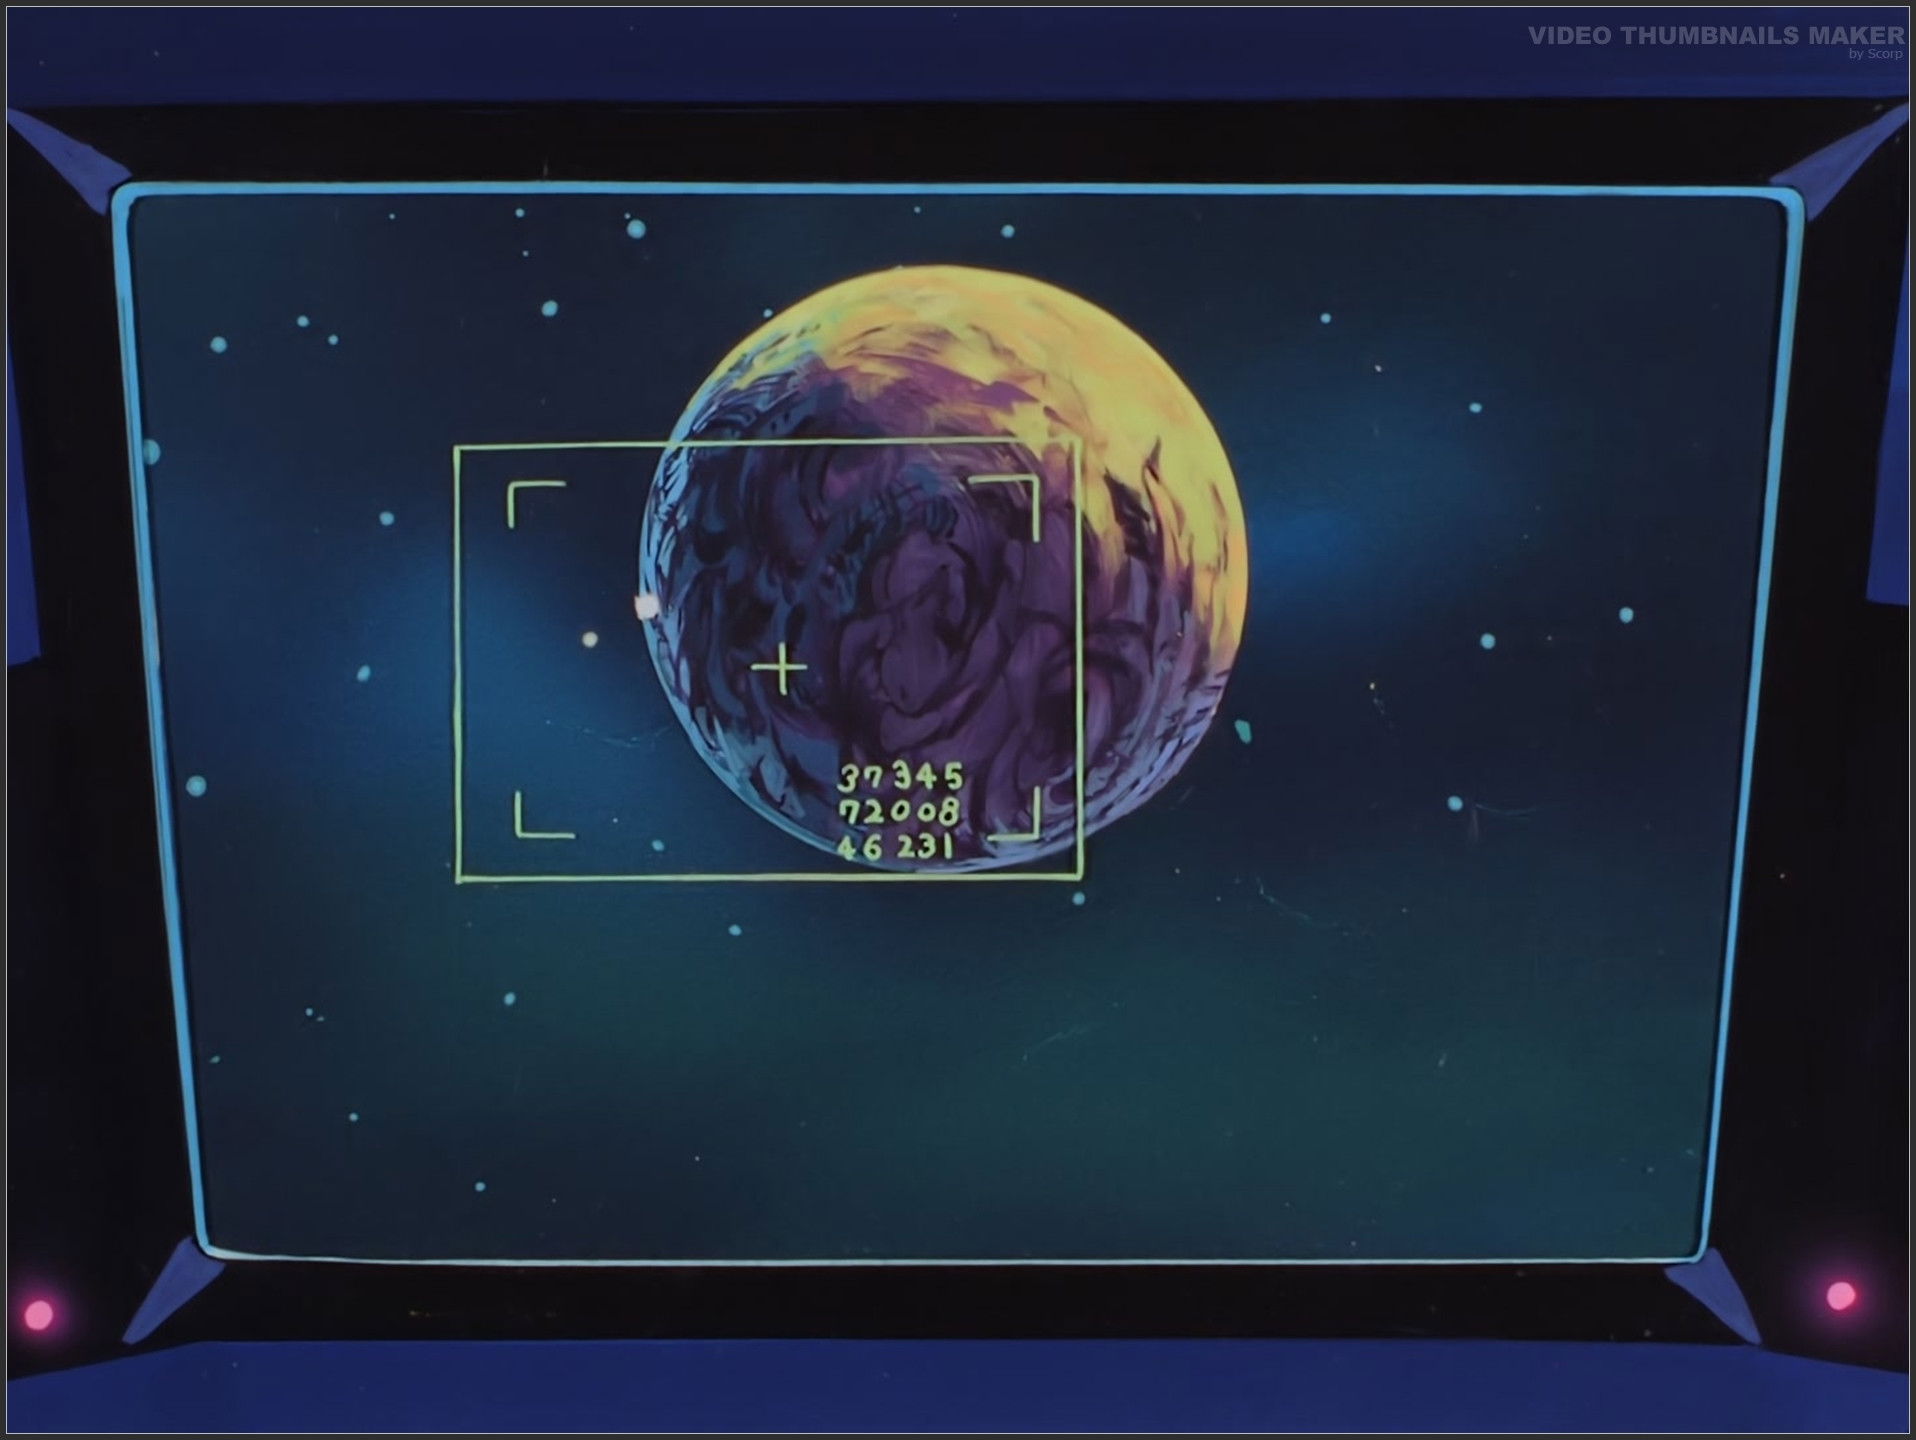Image resolution: width=1916 pixels, height=1440 pixels.
Task: Click the cream star left of the planet
Action: 590,638
